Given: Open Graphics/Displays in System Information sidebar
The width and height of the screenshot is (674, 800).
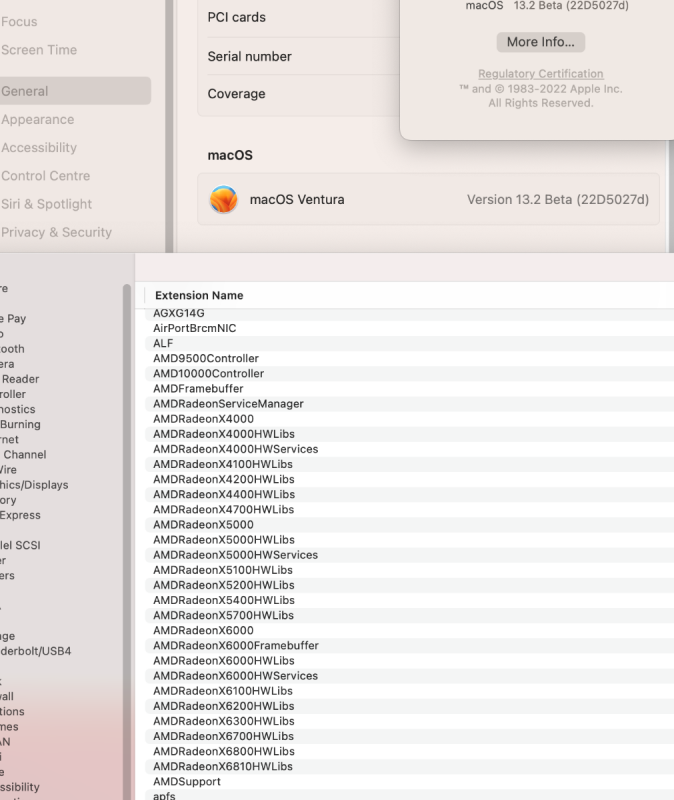Looking at the screenshot, I should 34,485.
